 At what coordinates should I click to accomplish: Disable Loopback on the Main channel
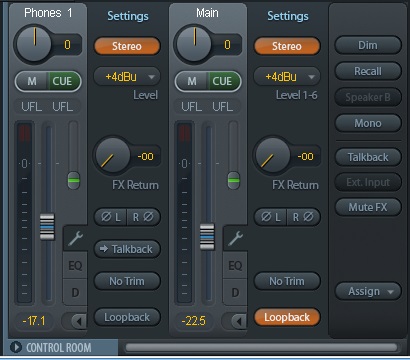(287, 317)
